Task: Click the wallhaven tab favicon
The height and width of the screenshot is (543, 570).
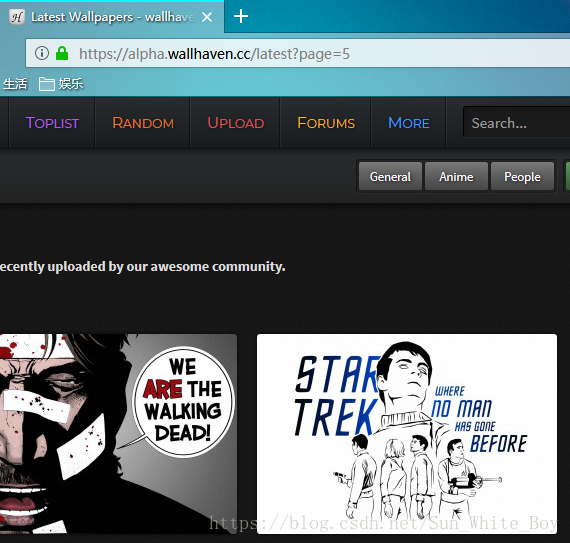Action: pyautogui.click(x=17, y=17)
